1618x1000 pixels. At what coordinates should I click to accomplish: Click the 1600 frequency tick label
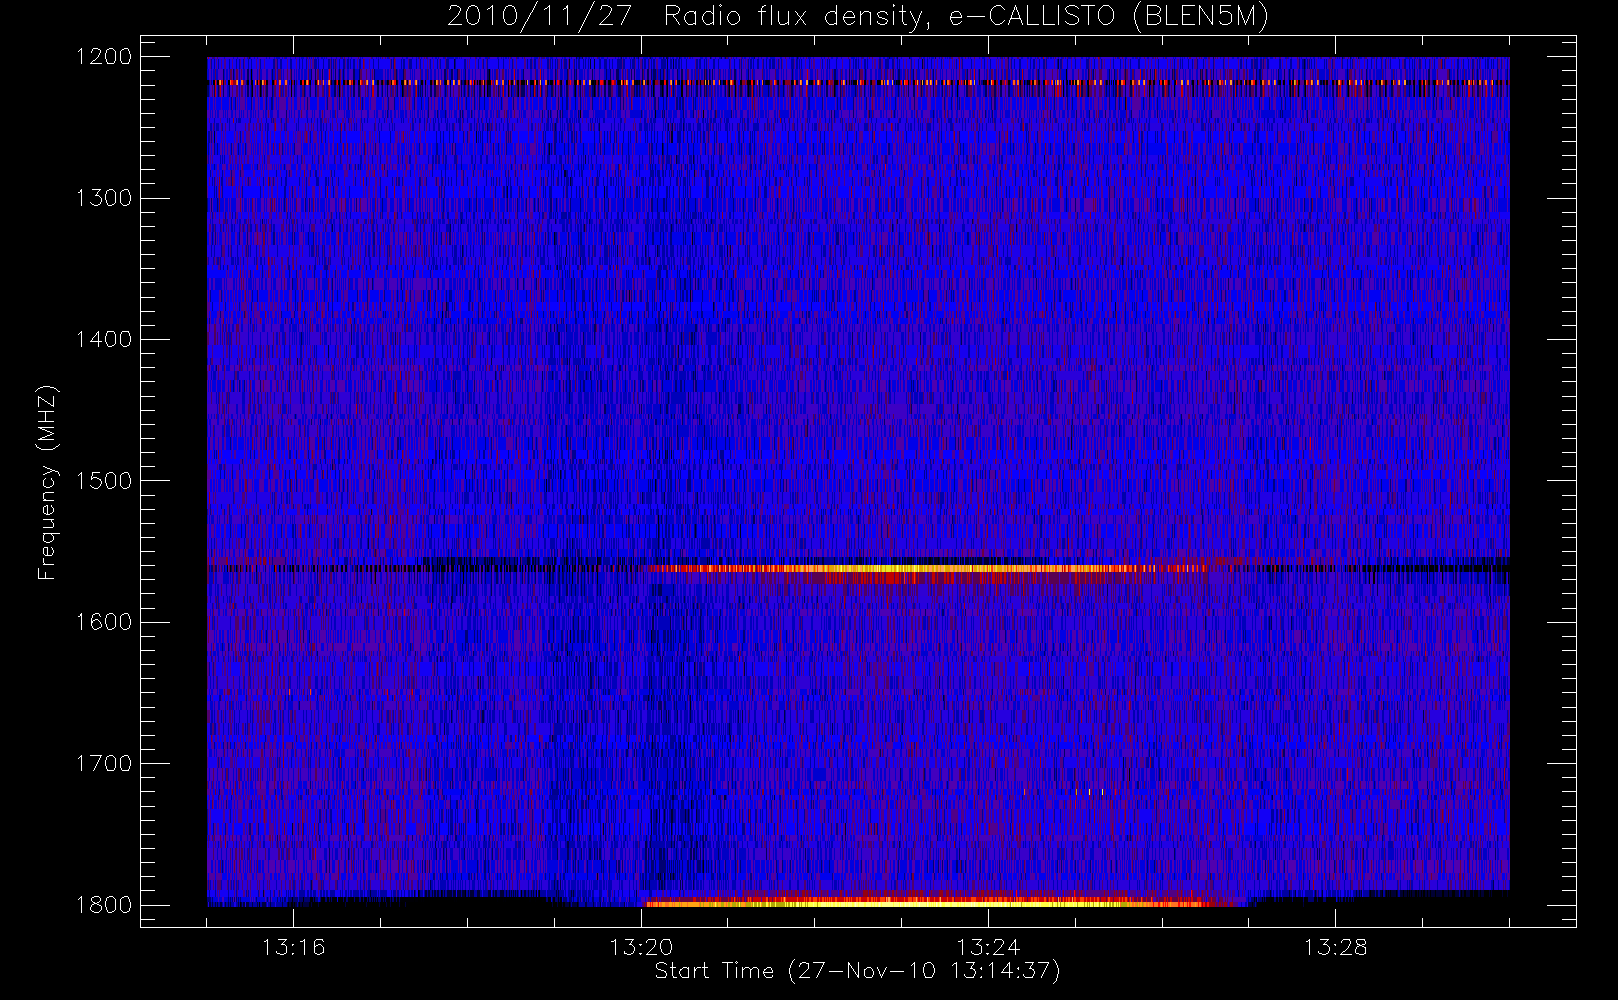pyautogui.click(x=104, y=622)
